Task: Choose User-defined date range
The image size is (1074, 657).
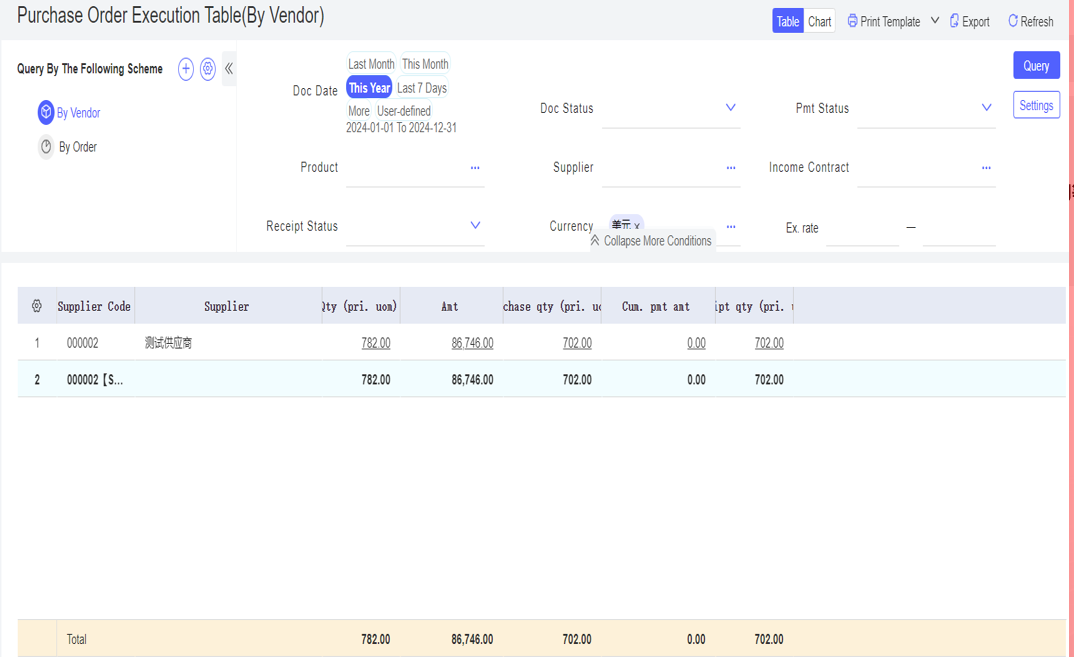Action: point(404,111)
